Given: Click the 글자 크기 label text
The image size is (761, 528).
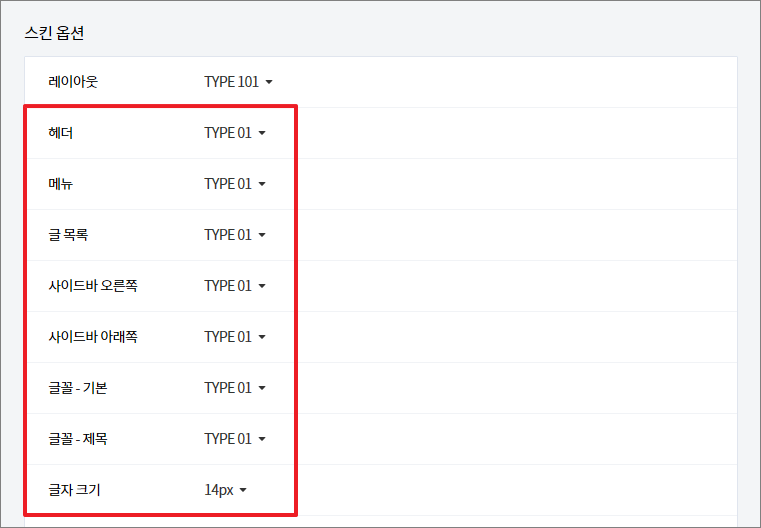Looking at the screenshot, I should pyautogui.click(x=74, y=490).
